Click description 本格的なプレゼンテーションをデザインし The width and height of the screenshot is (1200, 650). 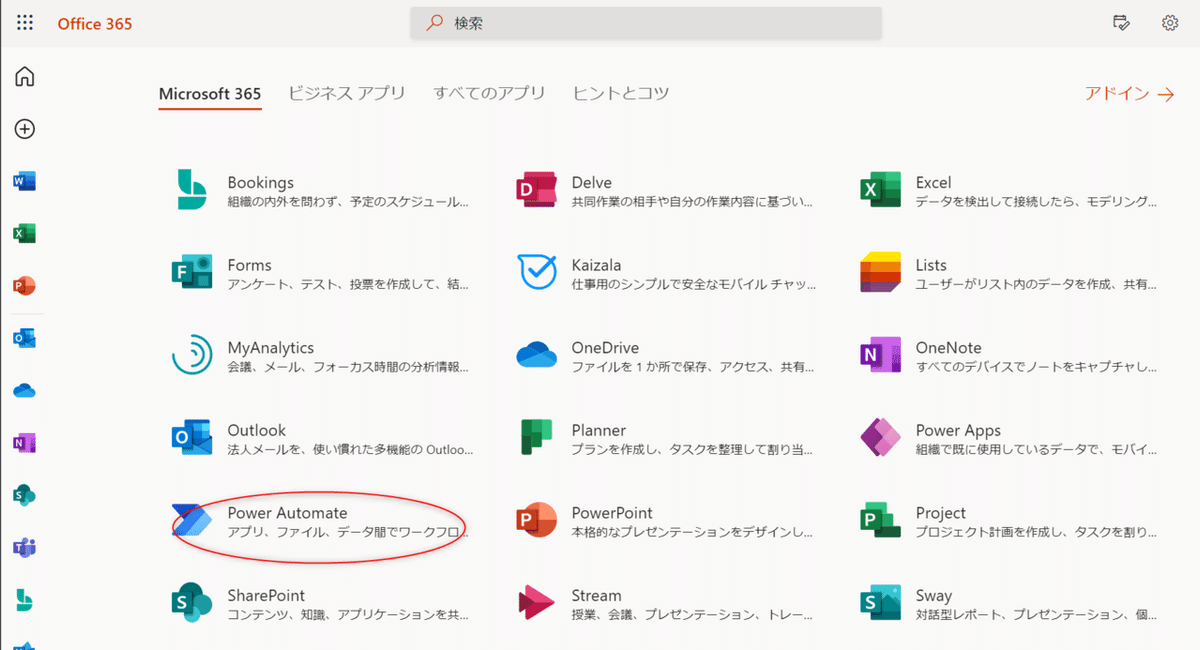pos(693,532)
